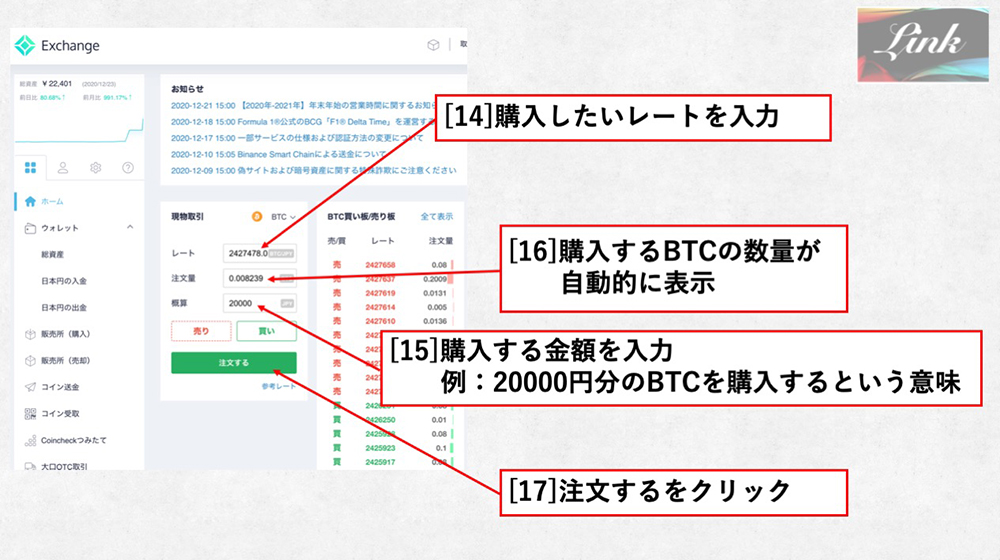Click the 販売所（売却） cube icon

[x=30, y=361]
